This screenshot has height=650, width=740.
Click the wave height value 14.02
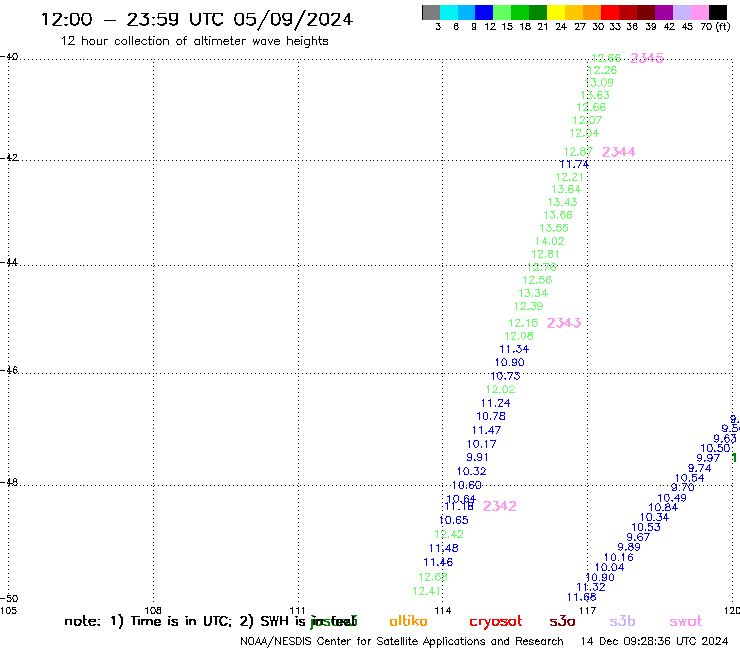pyautogui.click(x=549, y=241)
